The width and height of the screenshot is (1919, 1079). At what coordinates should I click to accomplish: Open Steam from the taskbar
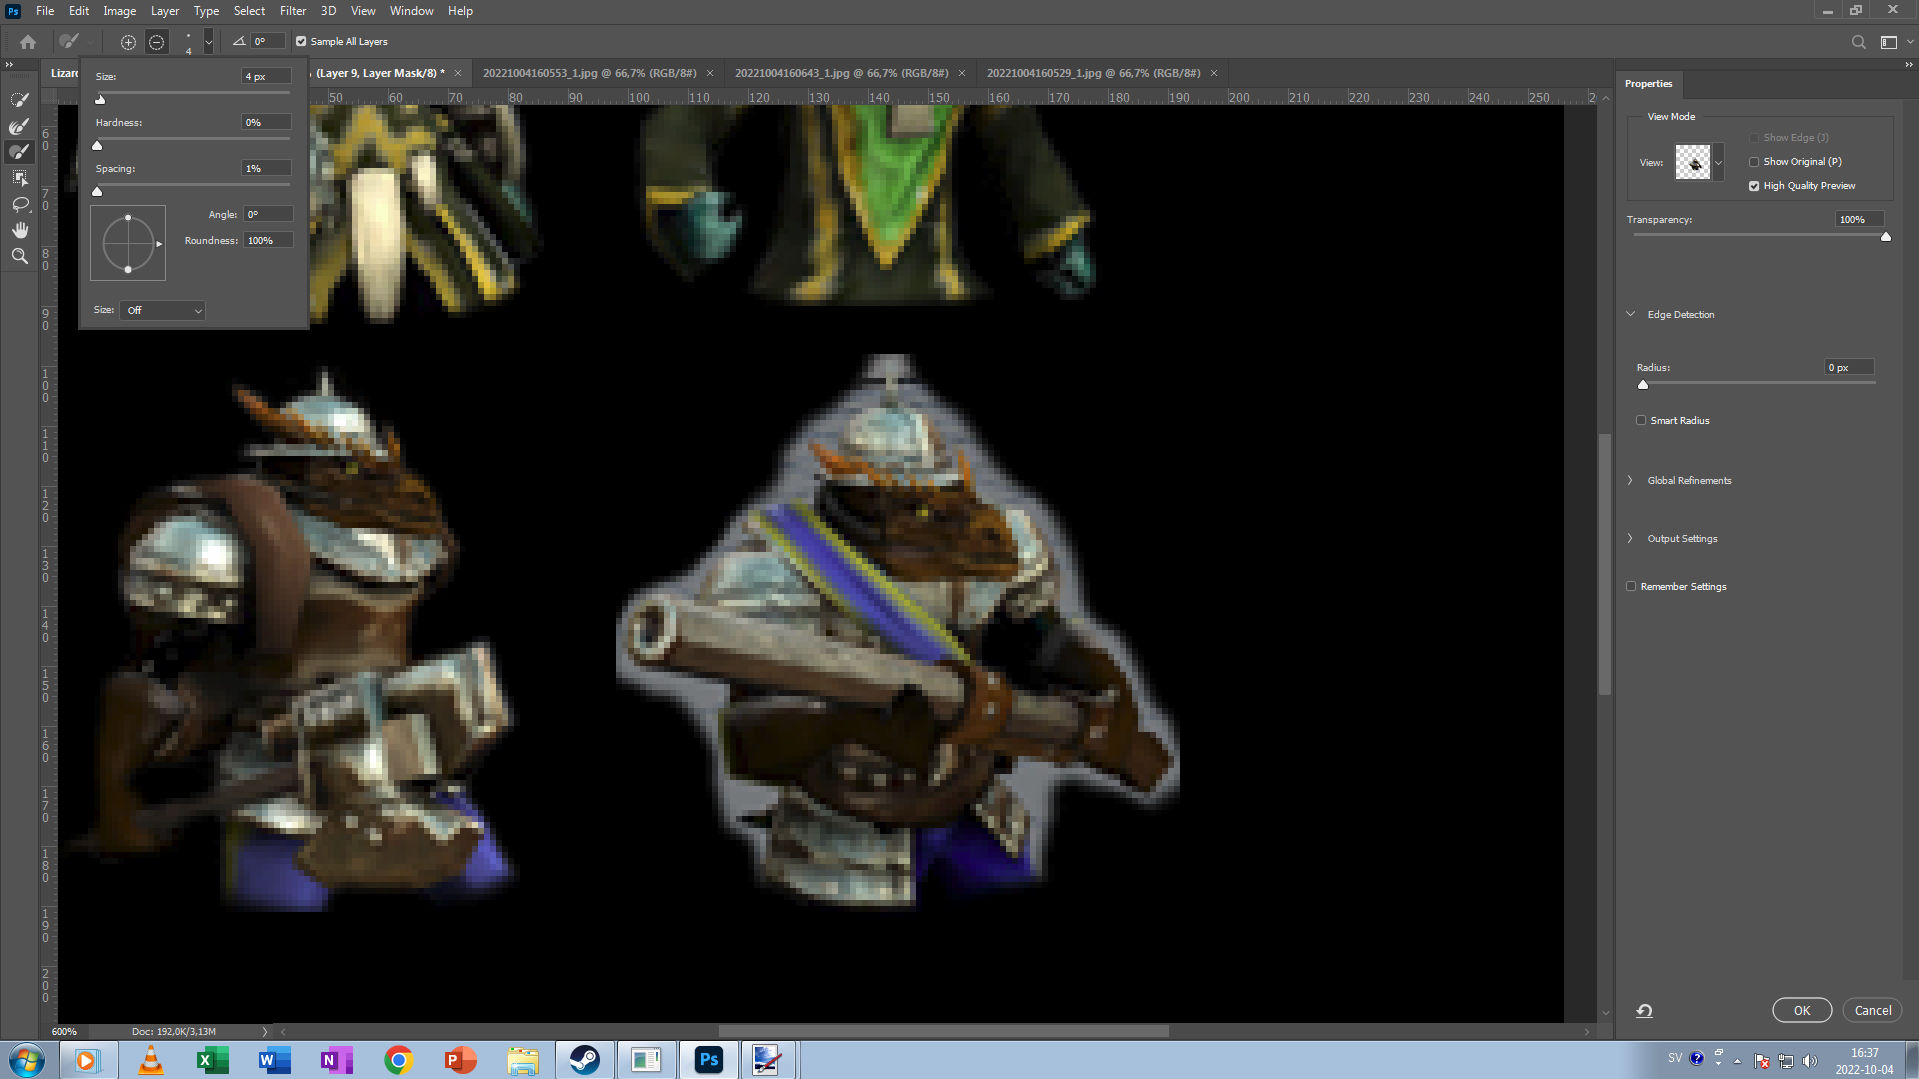584,1060
